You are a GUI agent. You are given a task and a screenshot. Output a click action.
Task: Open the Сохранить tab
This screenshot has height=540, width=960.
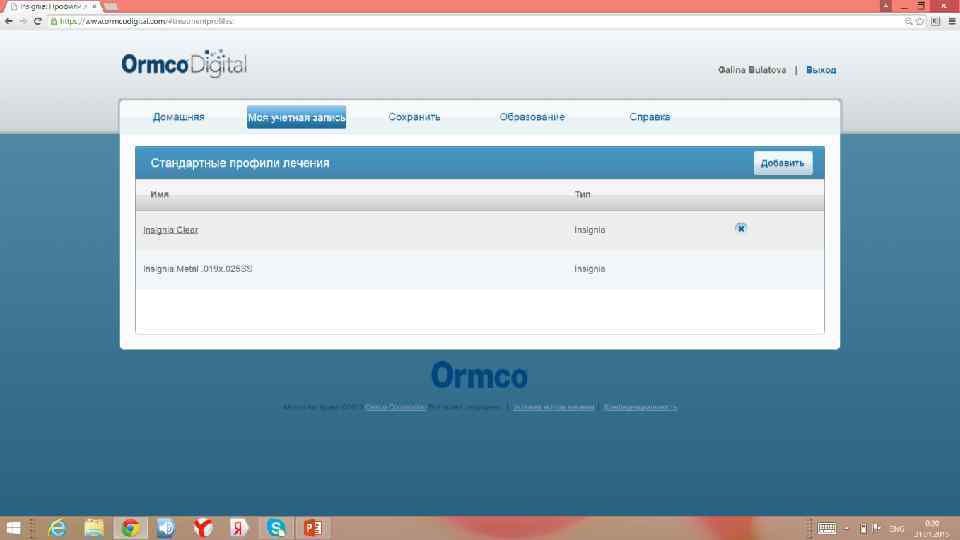414,117
